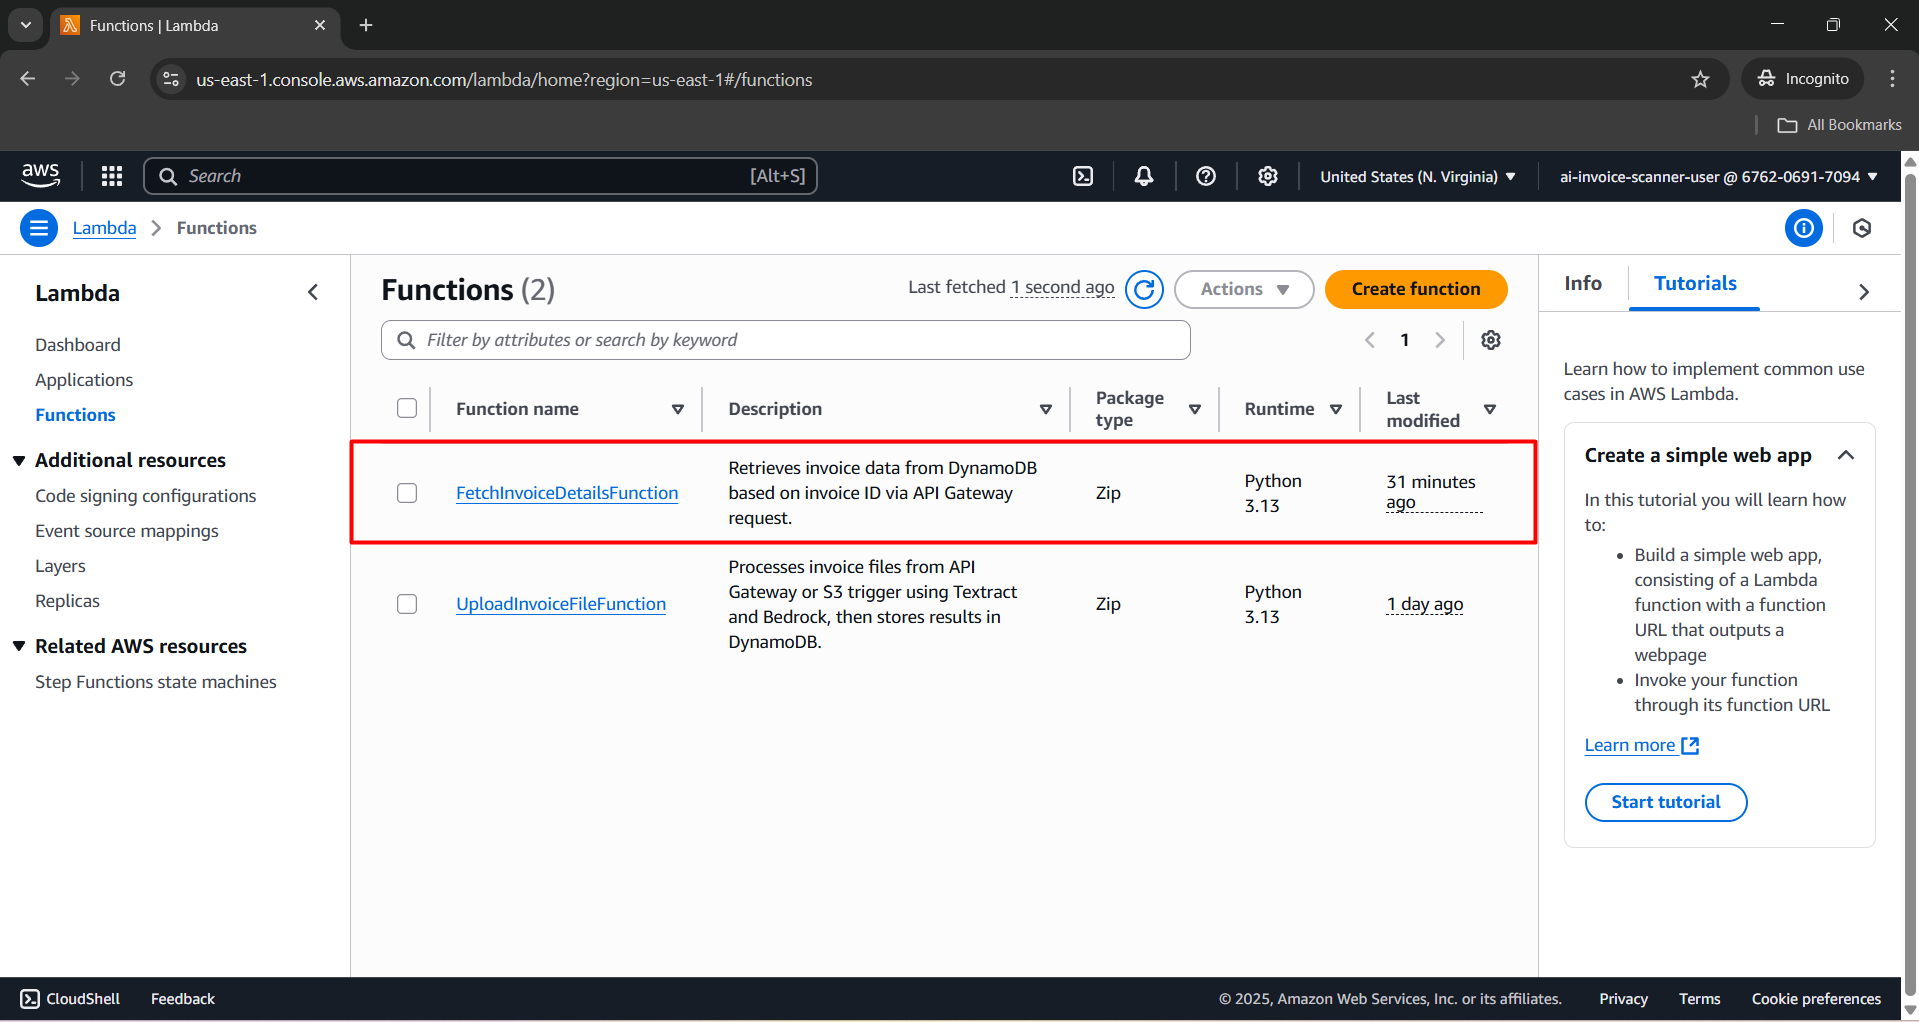The image size is (1919, 1022).
Task: Go to Dashboard in Lambda sidebar
Action: click(x=78, y=345)
